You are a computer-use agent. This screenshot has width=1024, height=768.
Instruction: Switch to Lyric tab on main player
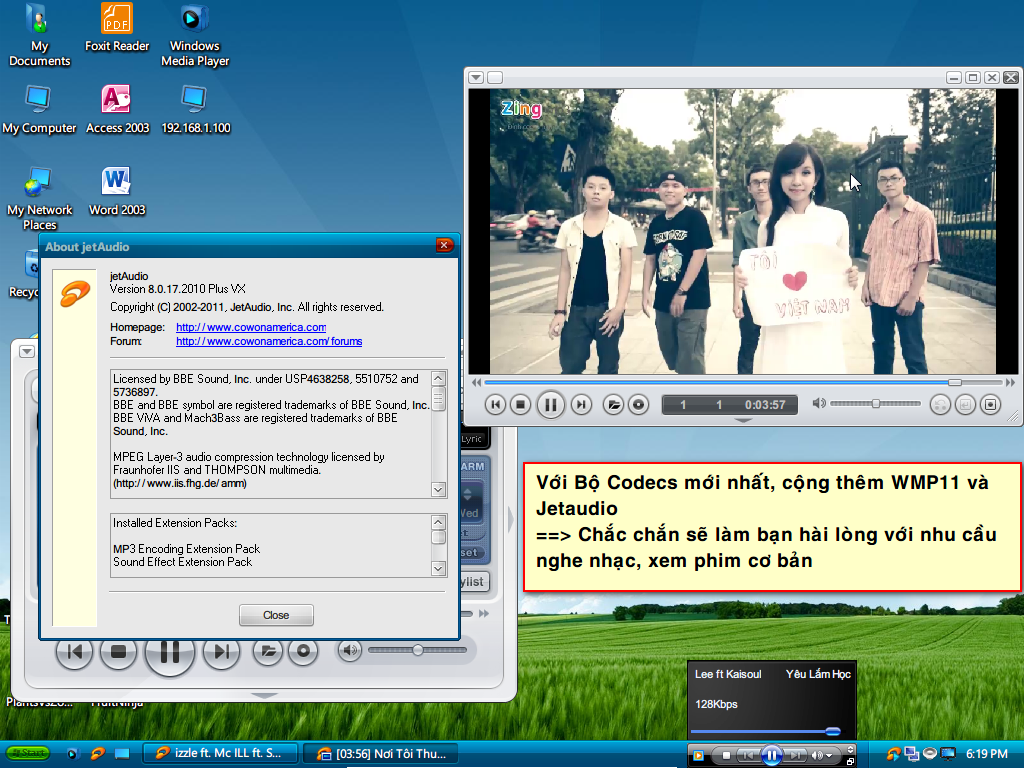[x=472, y=439]
